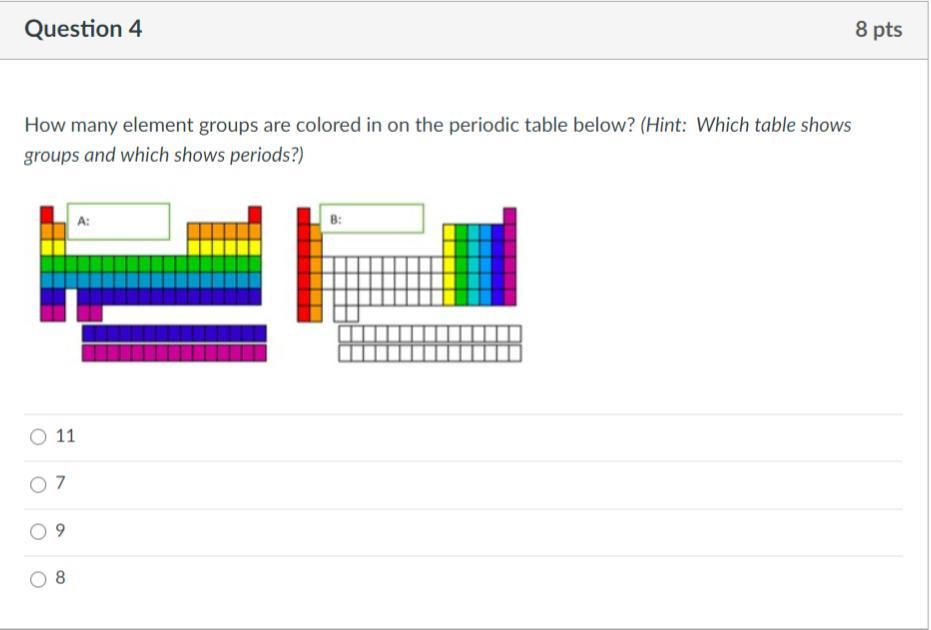Click the 'B:' label box
This screenshot has width=931, height=630.
pos(372,218)
